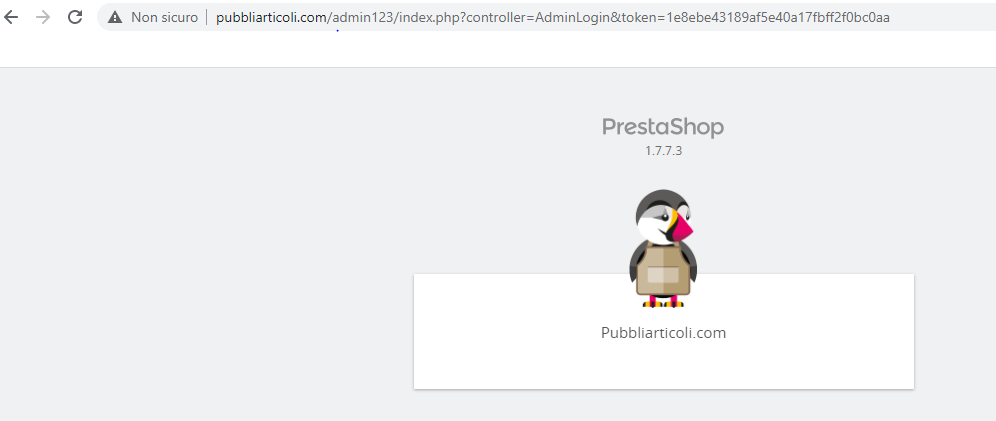Open the site warning triangle icon

(x=115, y=17)
